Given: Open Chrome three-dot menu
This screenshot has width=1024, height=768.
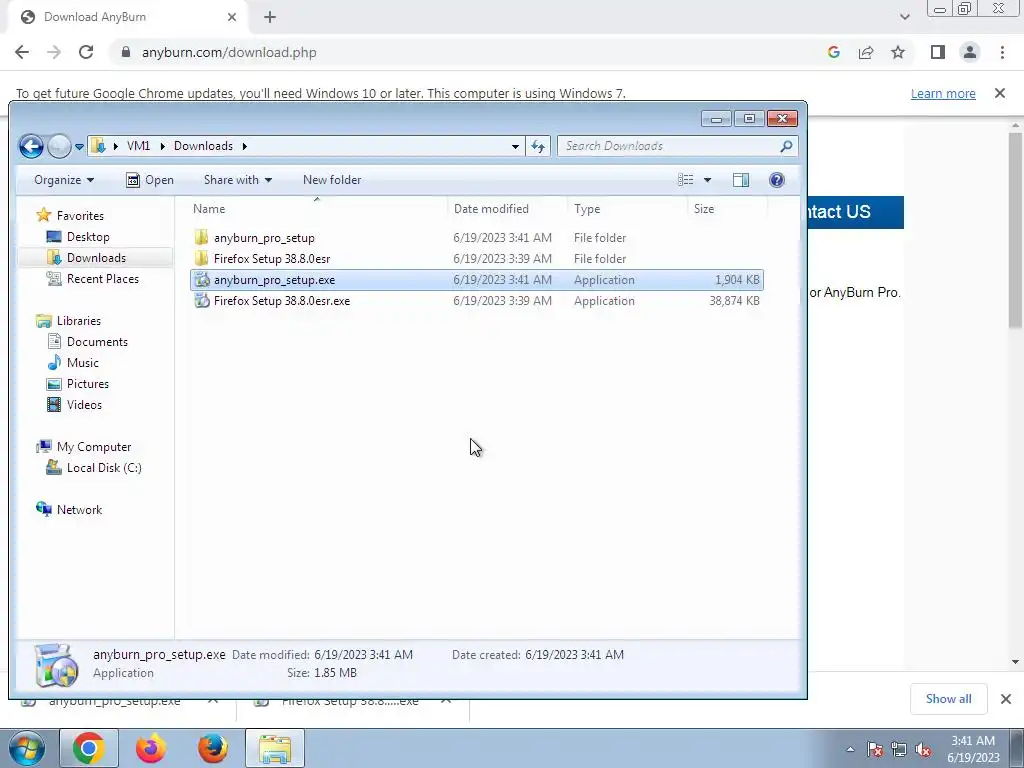Looking at the screenshot, I should (1002, 52).
